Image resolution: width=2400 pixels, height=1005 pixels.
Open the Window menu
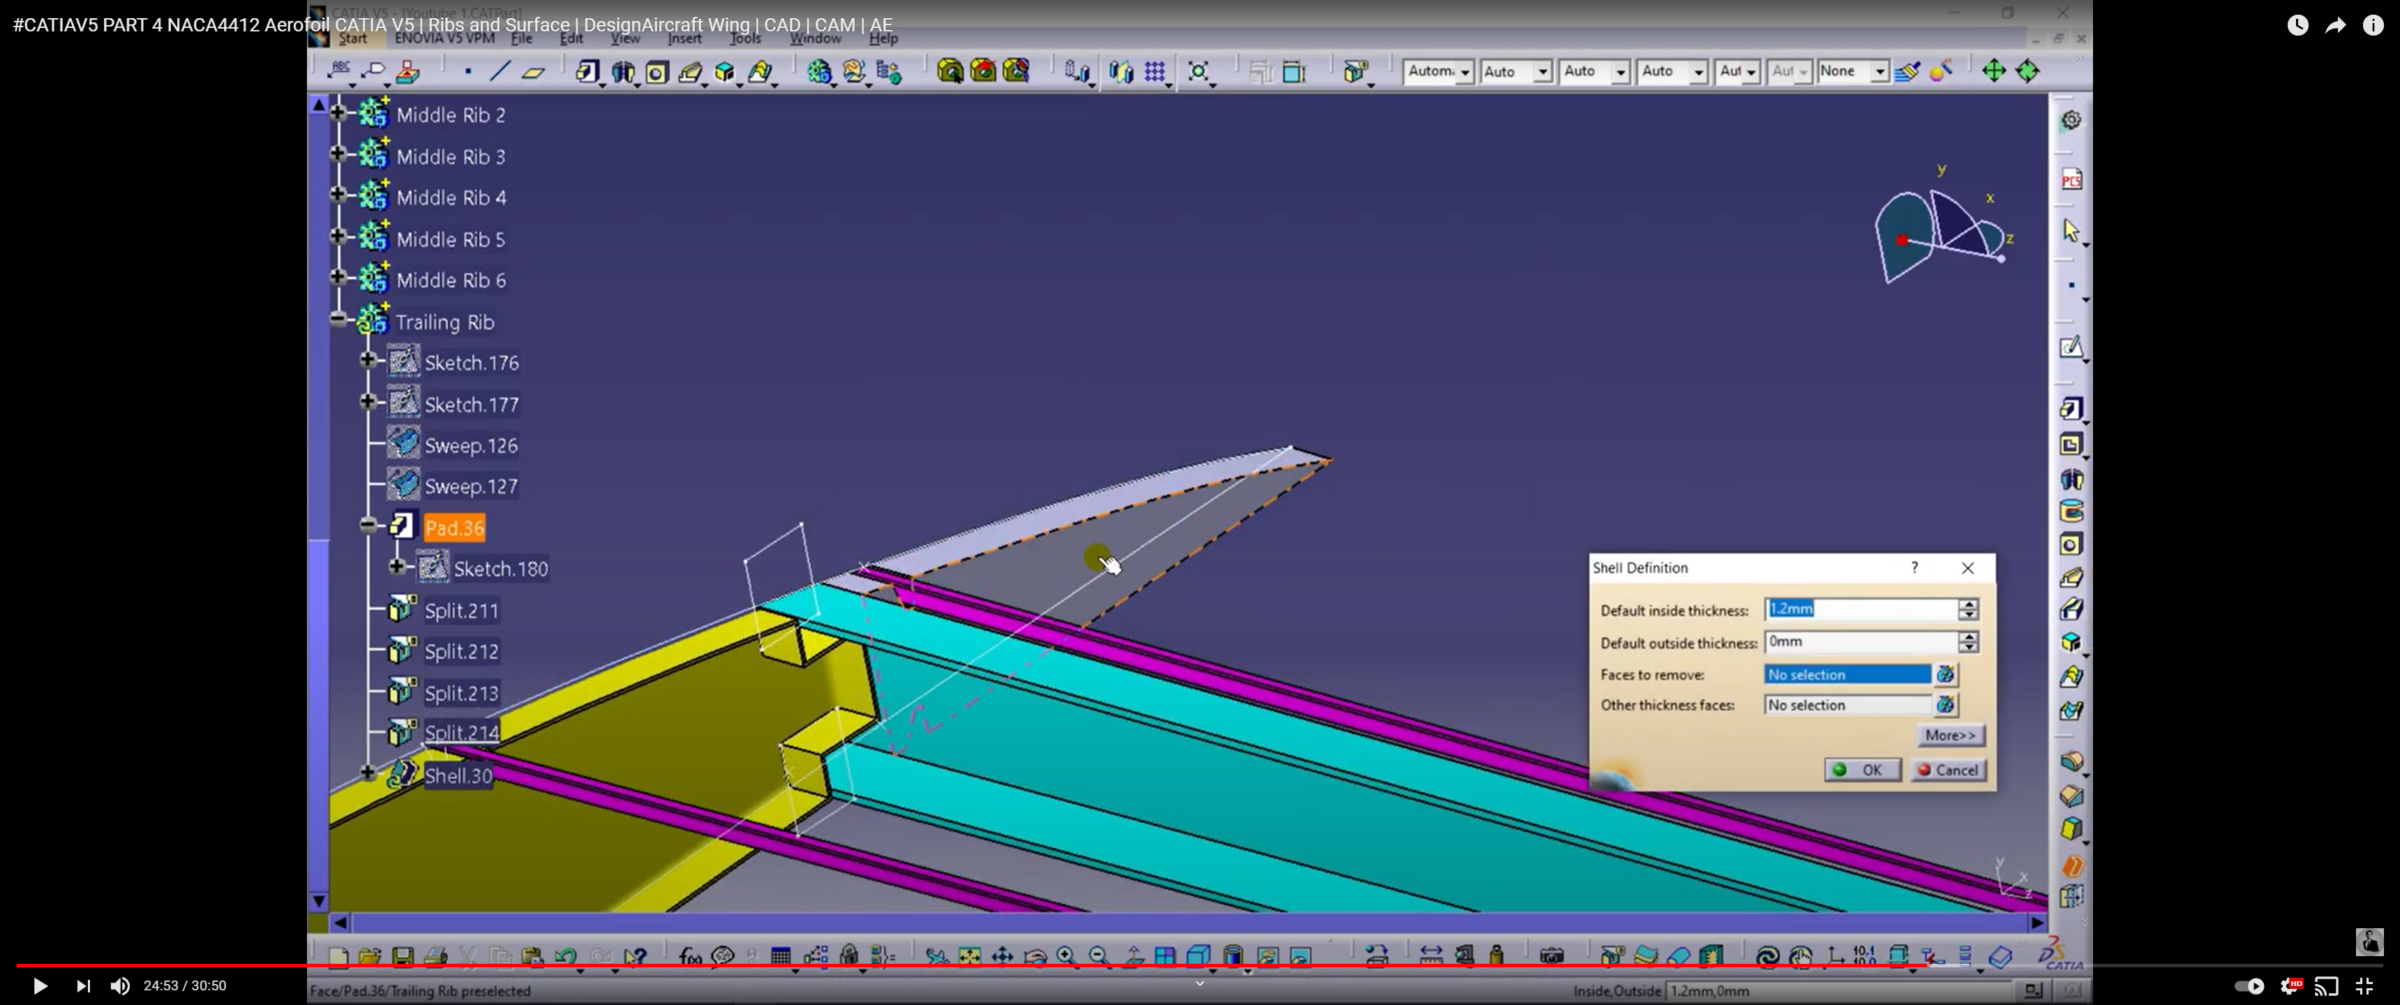click(815, 39)
